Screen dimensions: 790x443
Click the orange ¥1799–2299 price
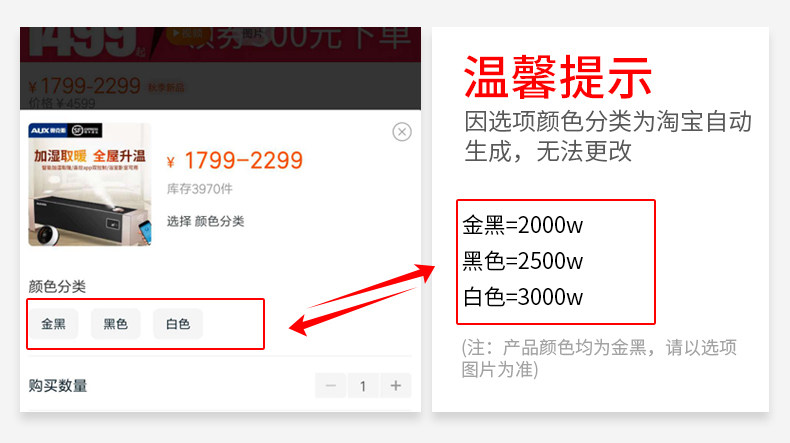click(x=235, y=161)
